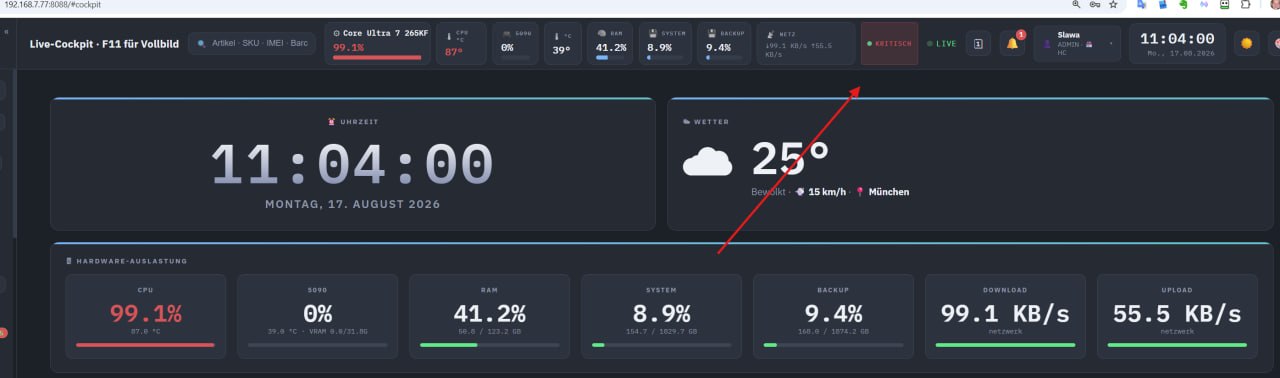Toggle light theme with the sun icon
Screen dimensions: 1280x378
1246,44
